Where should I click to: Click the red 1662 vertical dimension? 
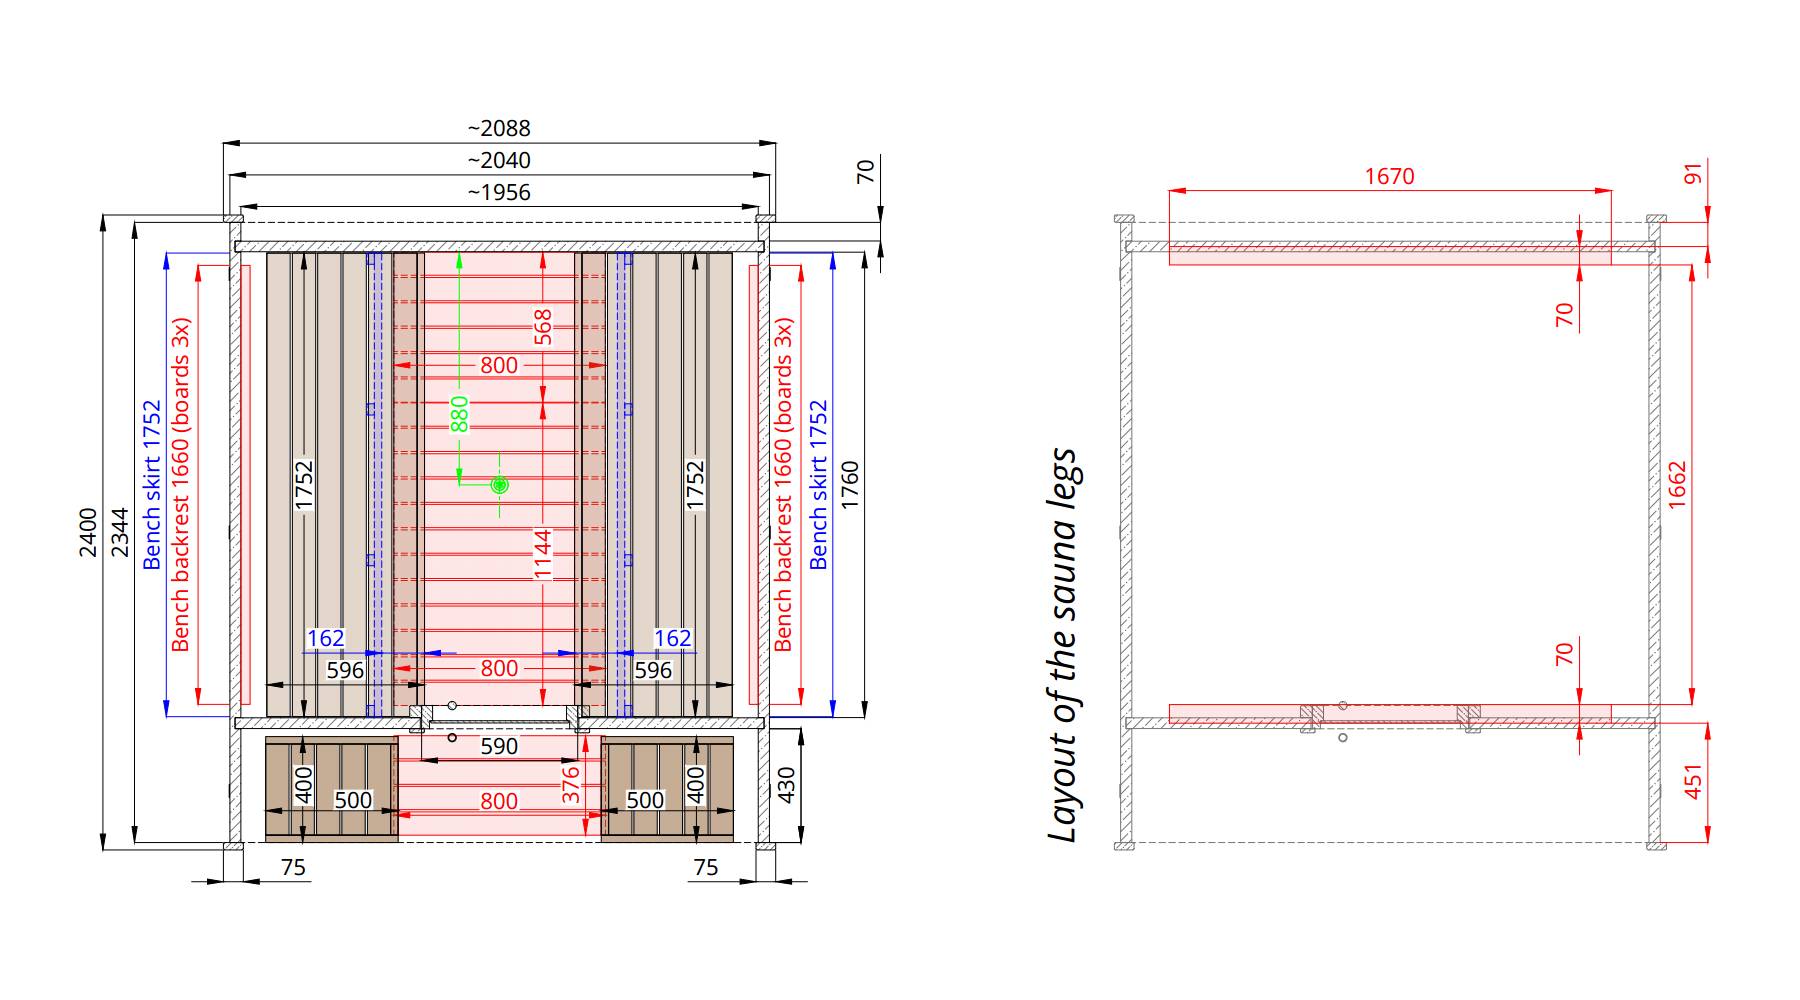[1677, 485]
